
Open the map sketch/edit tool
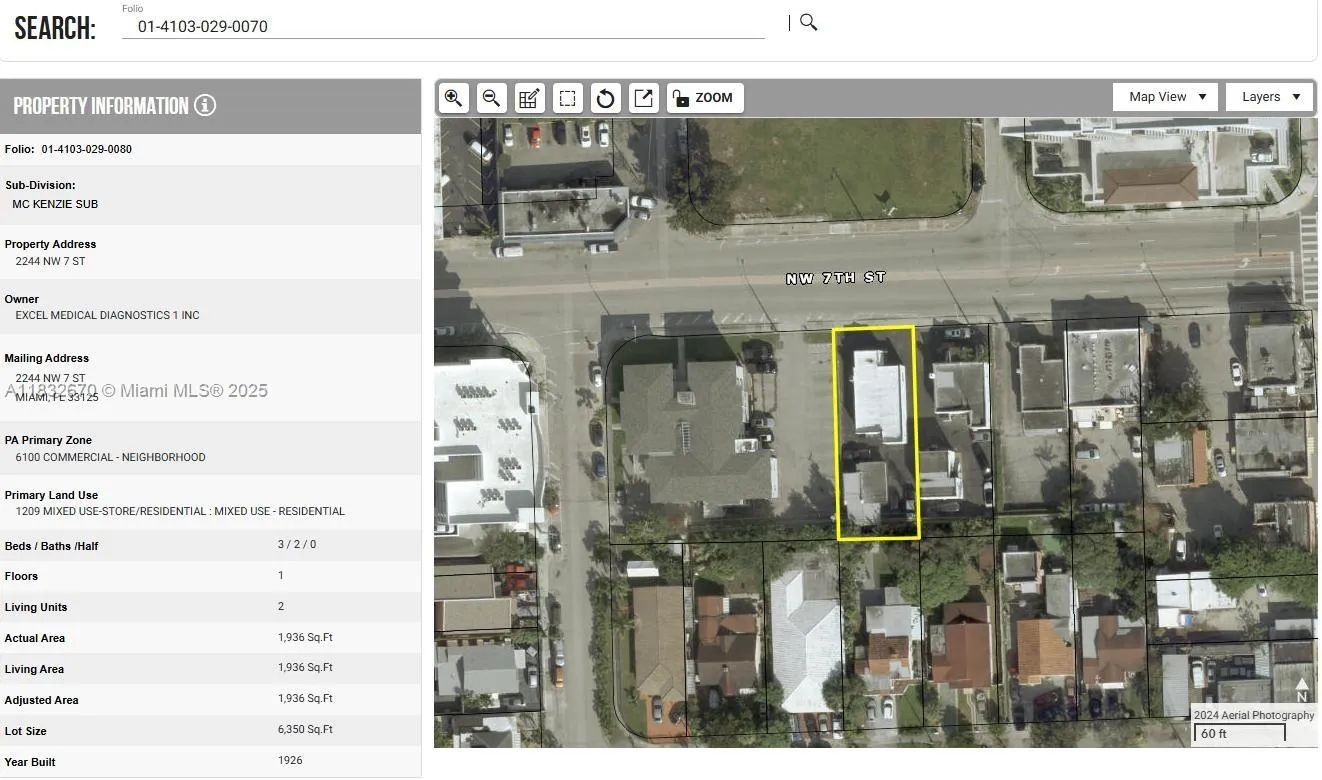[529, 97]
